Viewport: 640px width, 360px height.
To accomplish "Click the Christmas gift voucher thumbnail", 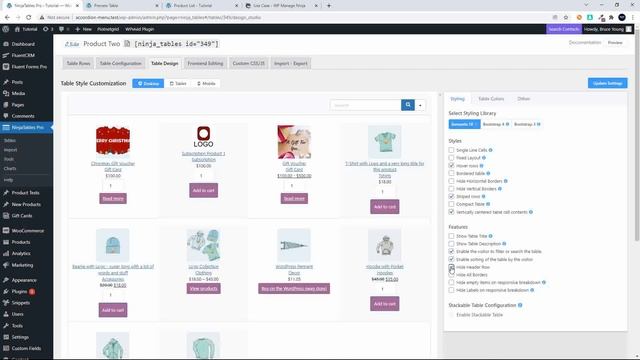I will tap(113, 141).
